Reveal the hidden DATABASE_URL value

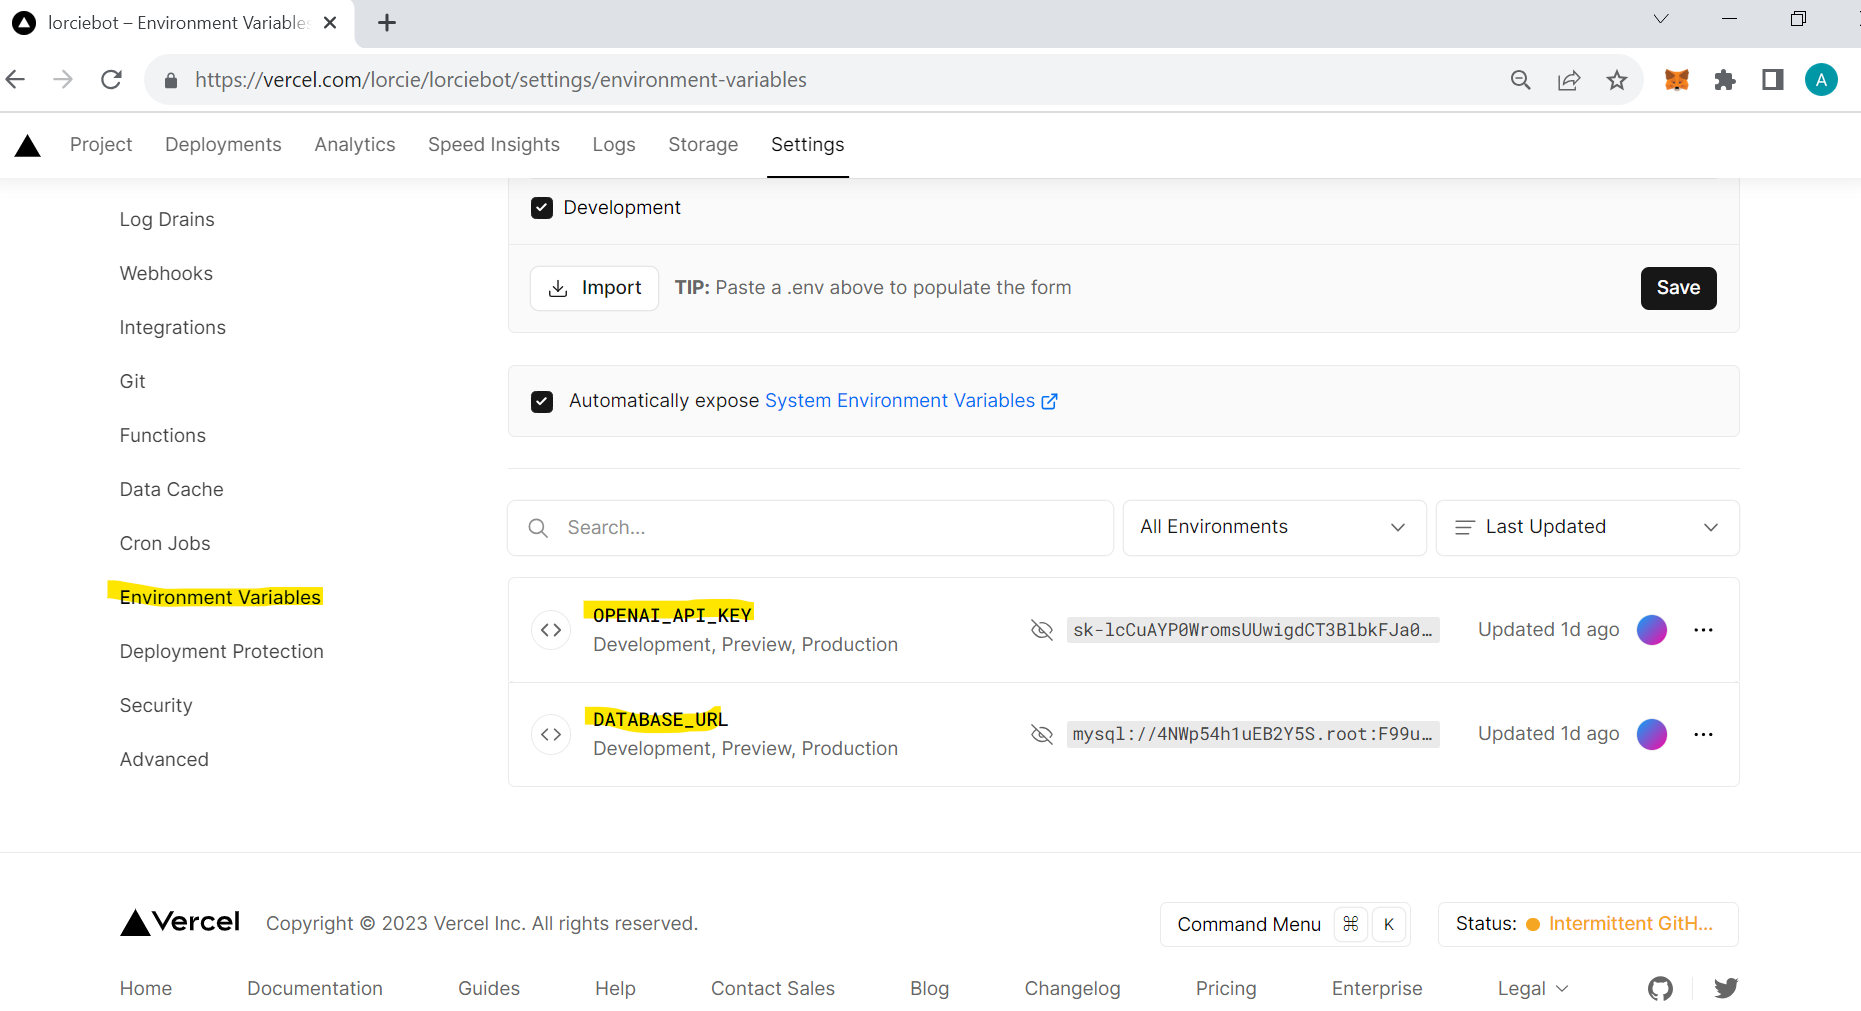coord(1042,734)
